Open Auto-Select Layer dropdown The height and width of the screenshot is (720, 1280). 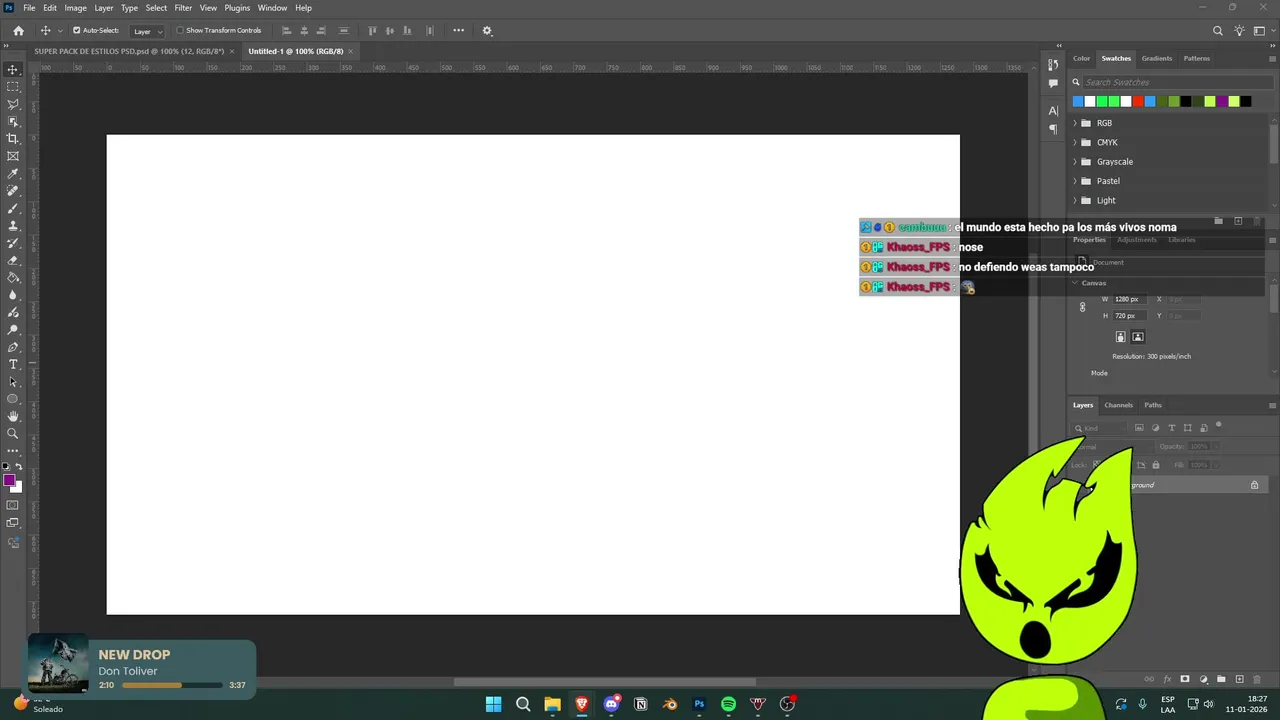tap(148, 31)
